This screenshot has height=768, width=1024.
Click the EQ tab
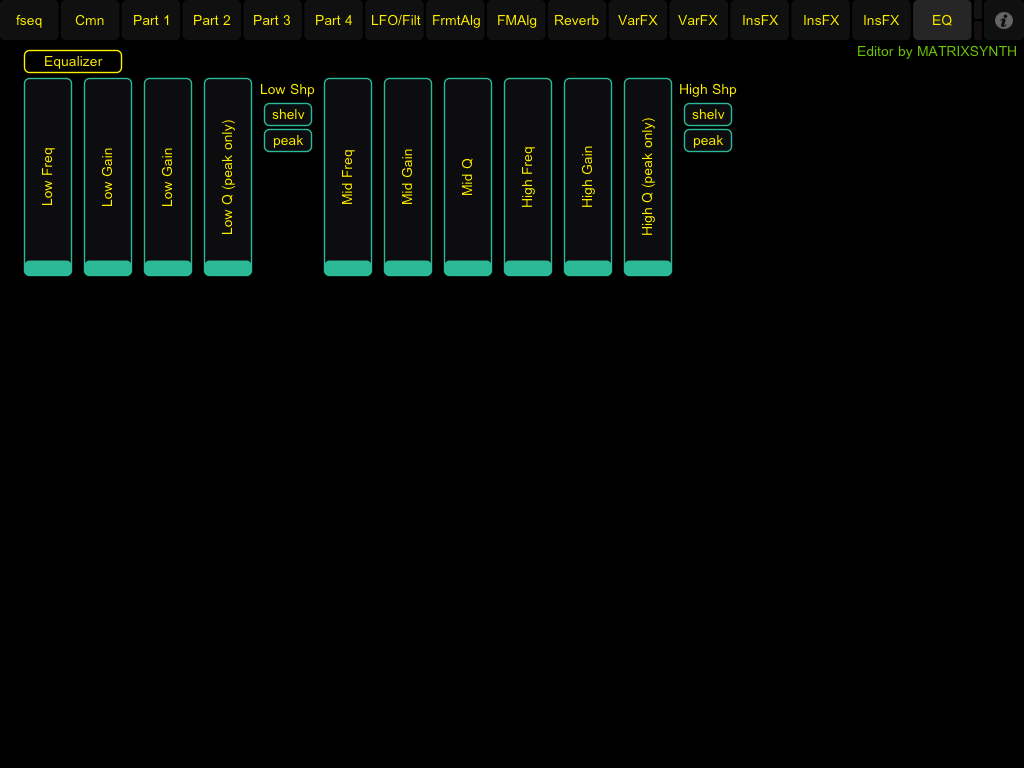[942, 20]
